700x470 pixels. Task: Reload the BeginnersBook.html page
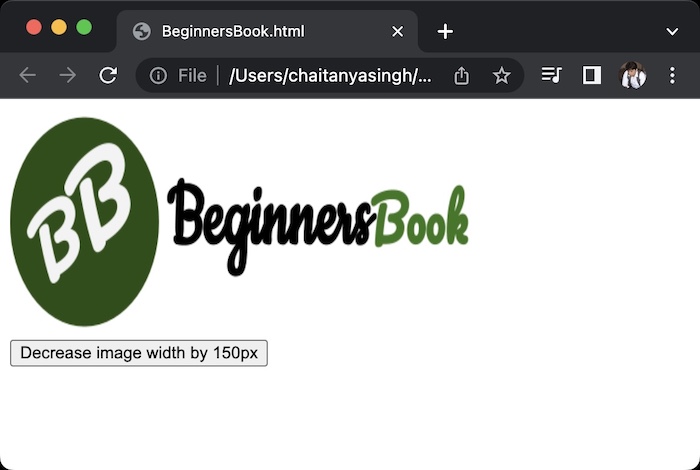[x=108, y=75]
